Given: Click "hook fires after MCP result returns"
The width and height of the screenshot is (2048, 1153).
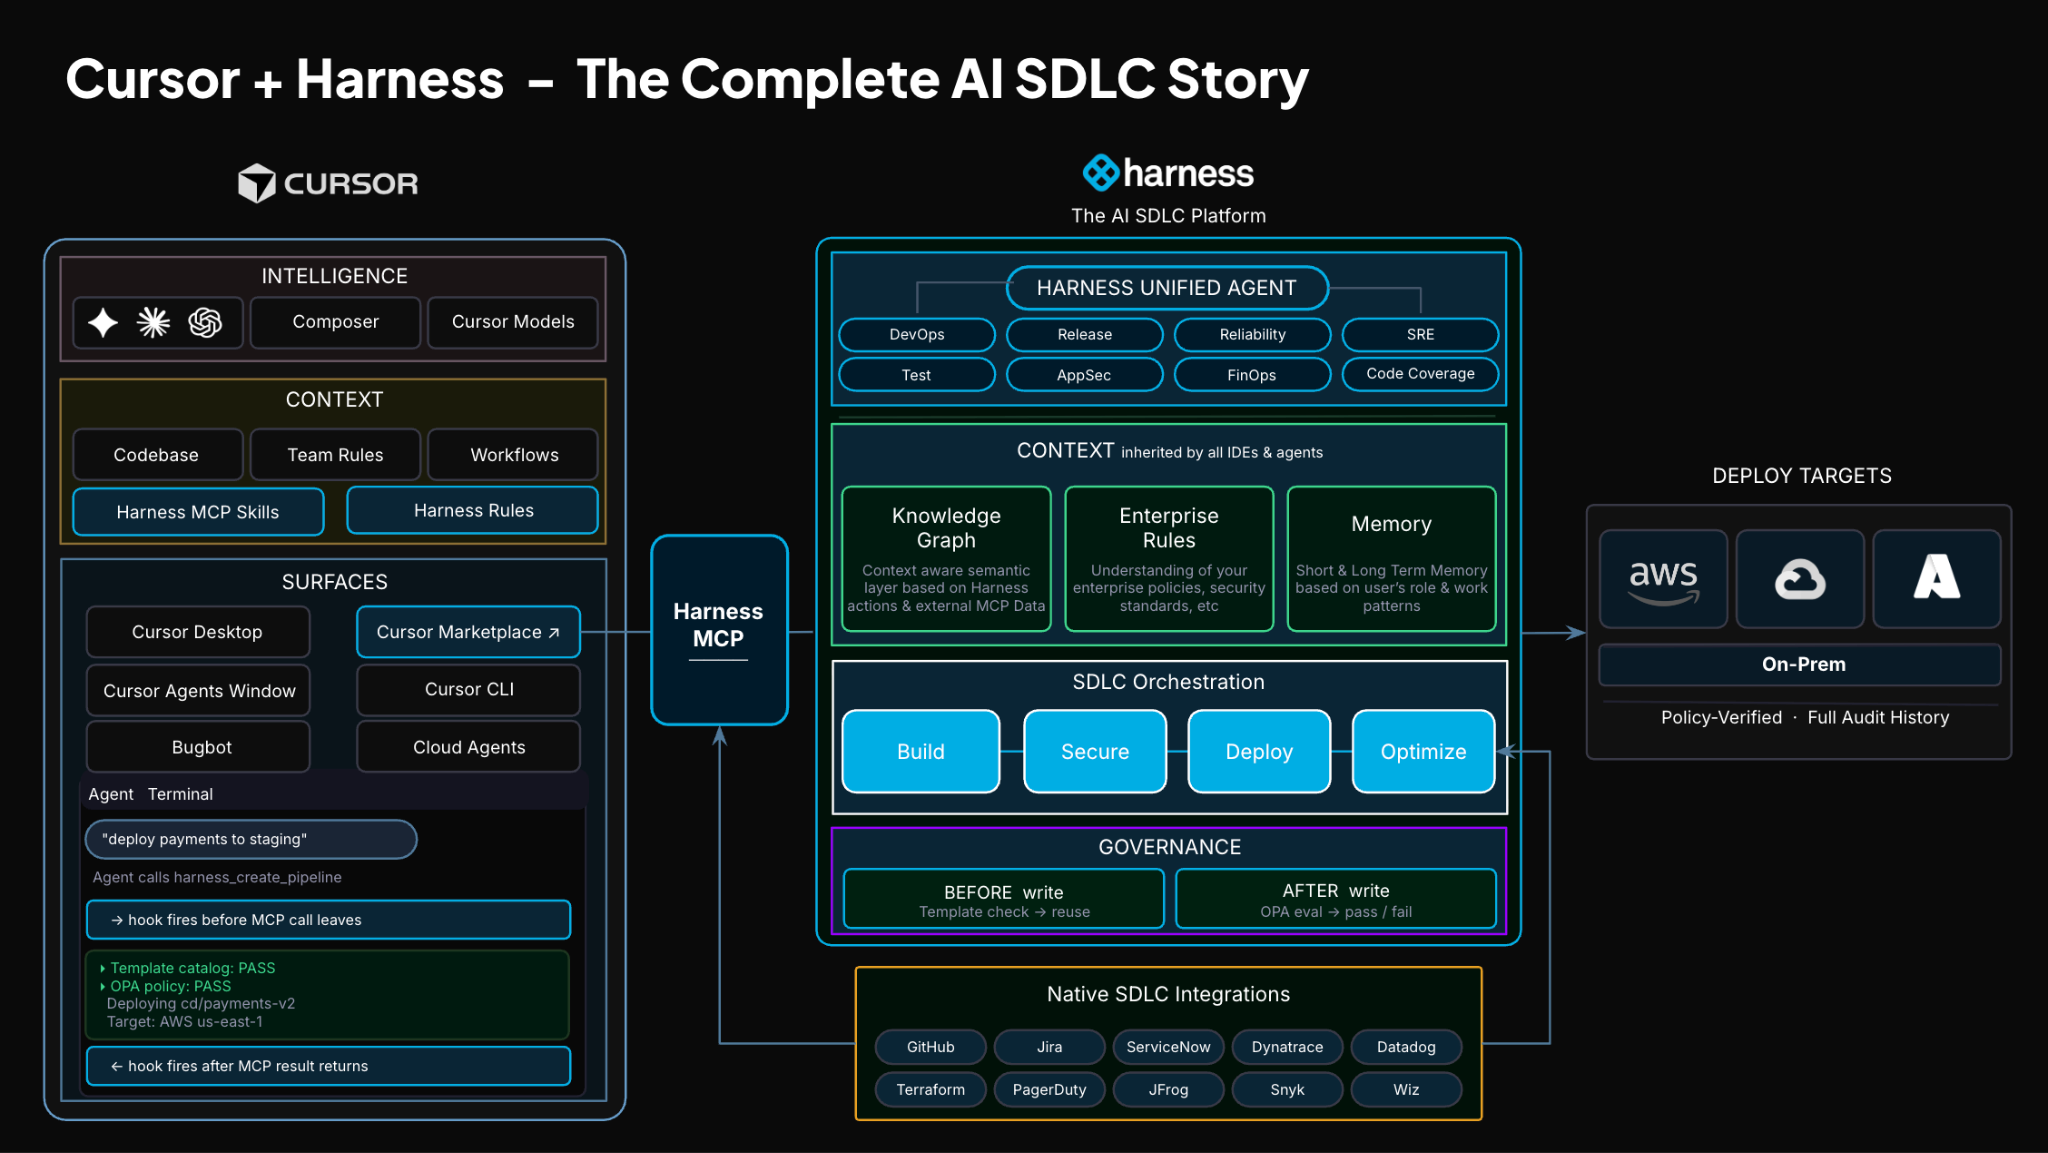Looking at the screenshot, I should pos(329,1066).
